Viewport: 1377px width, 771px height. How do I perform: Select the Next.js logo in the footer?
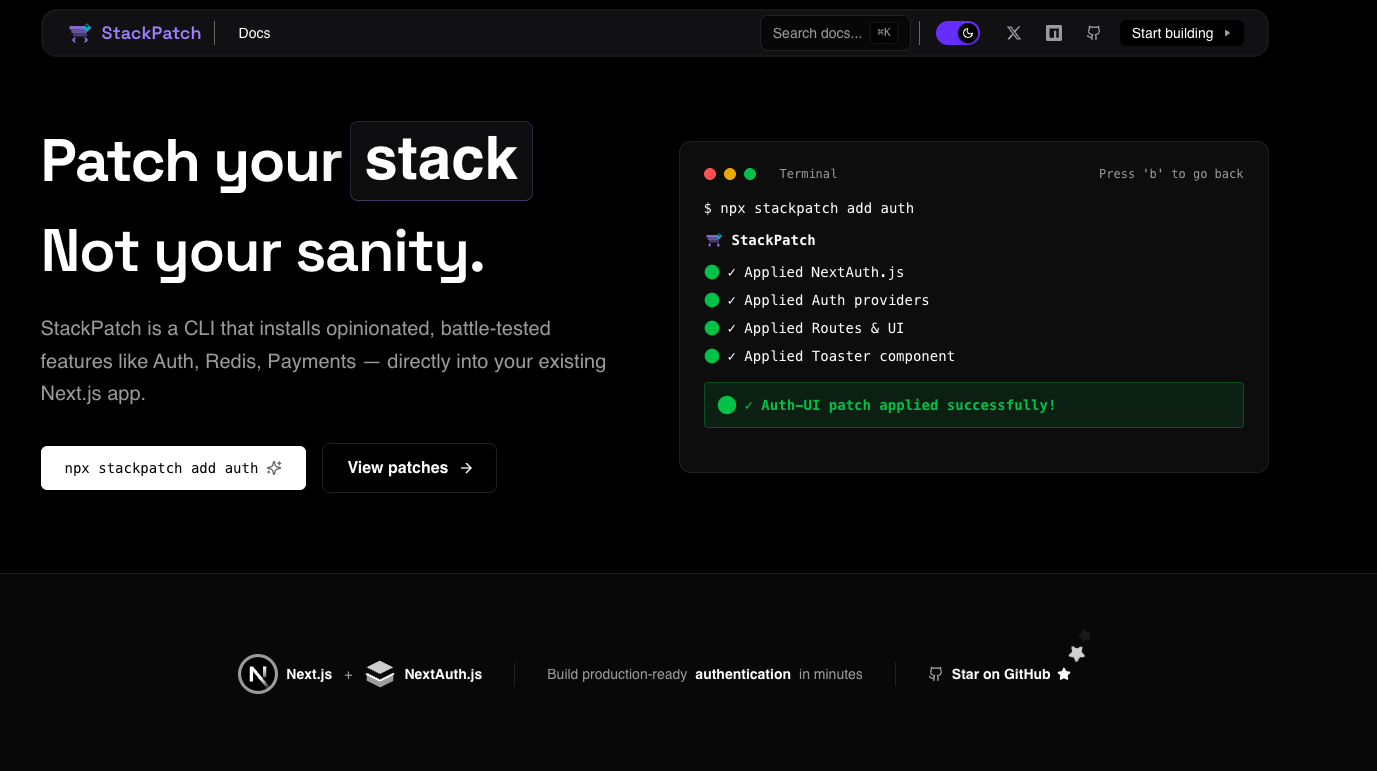[x=257, y=674]
